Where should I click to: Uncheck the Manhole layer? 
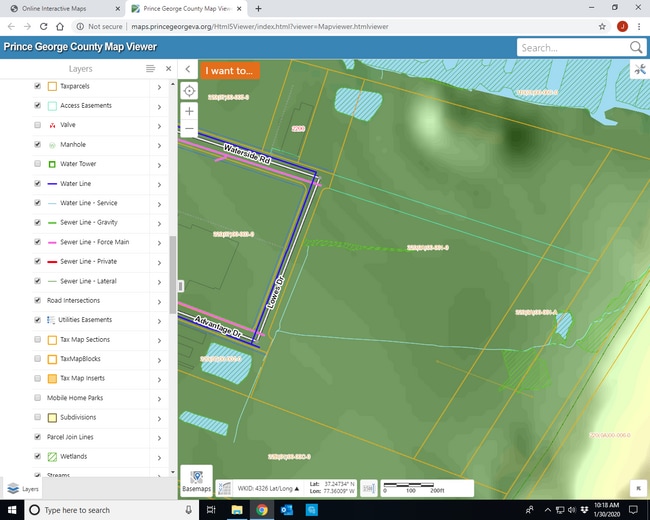(38, 145)
